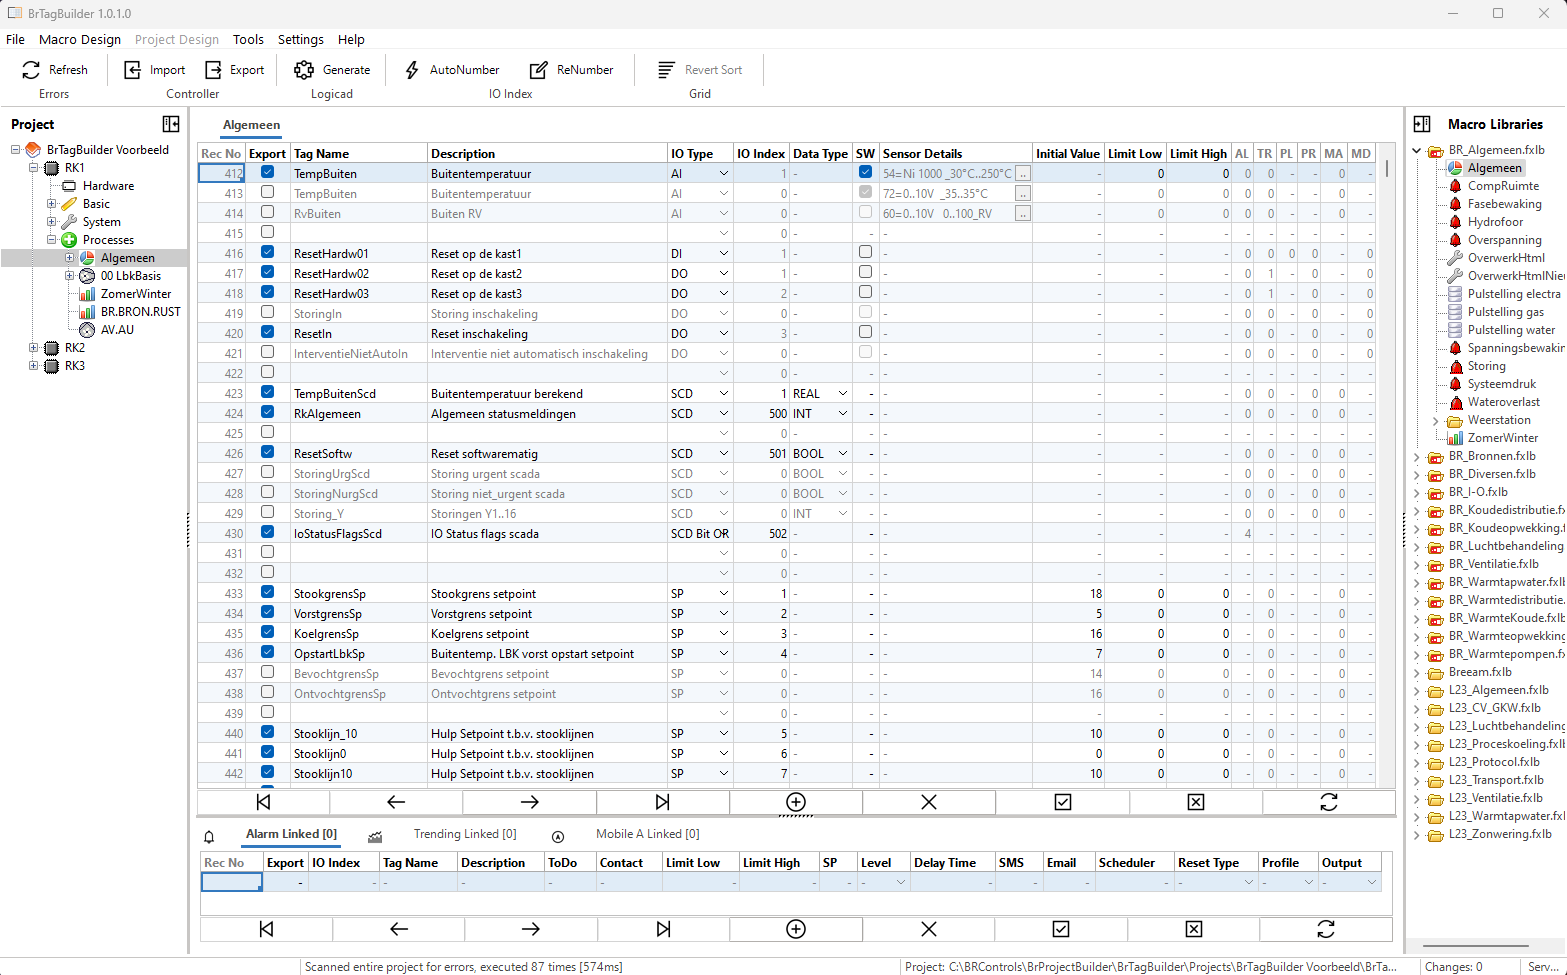This screenshot has width=1567, height=975.
Task: Toggle SW checkbox on ResetHardw01 row
Action: 865,252
